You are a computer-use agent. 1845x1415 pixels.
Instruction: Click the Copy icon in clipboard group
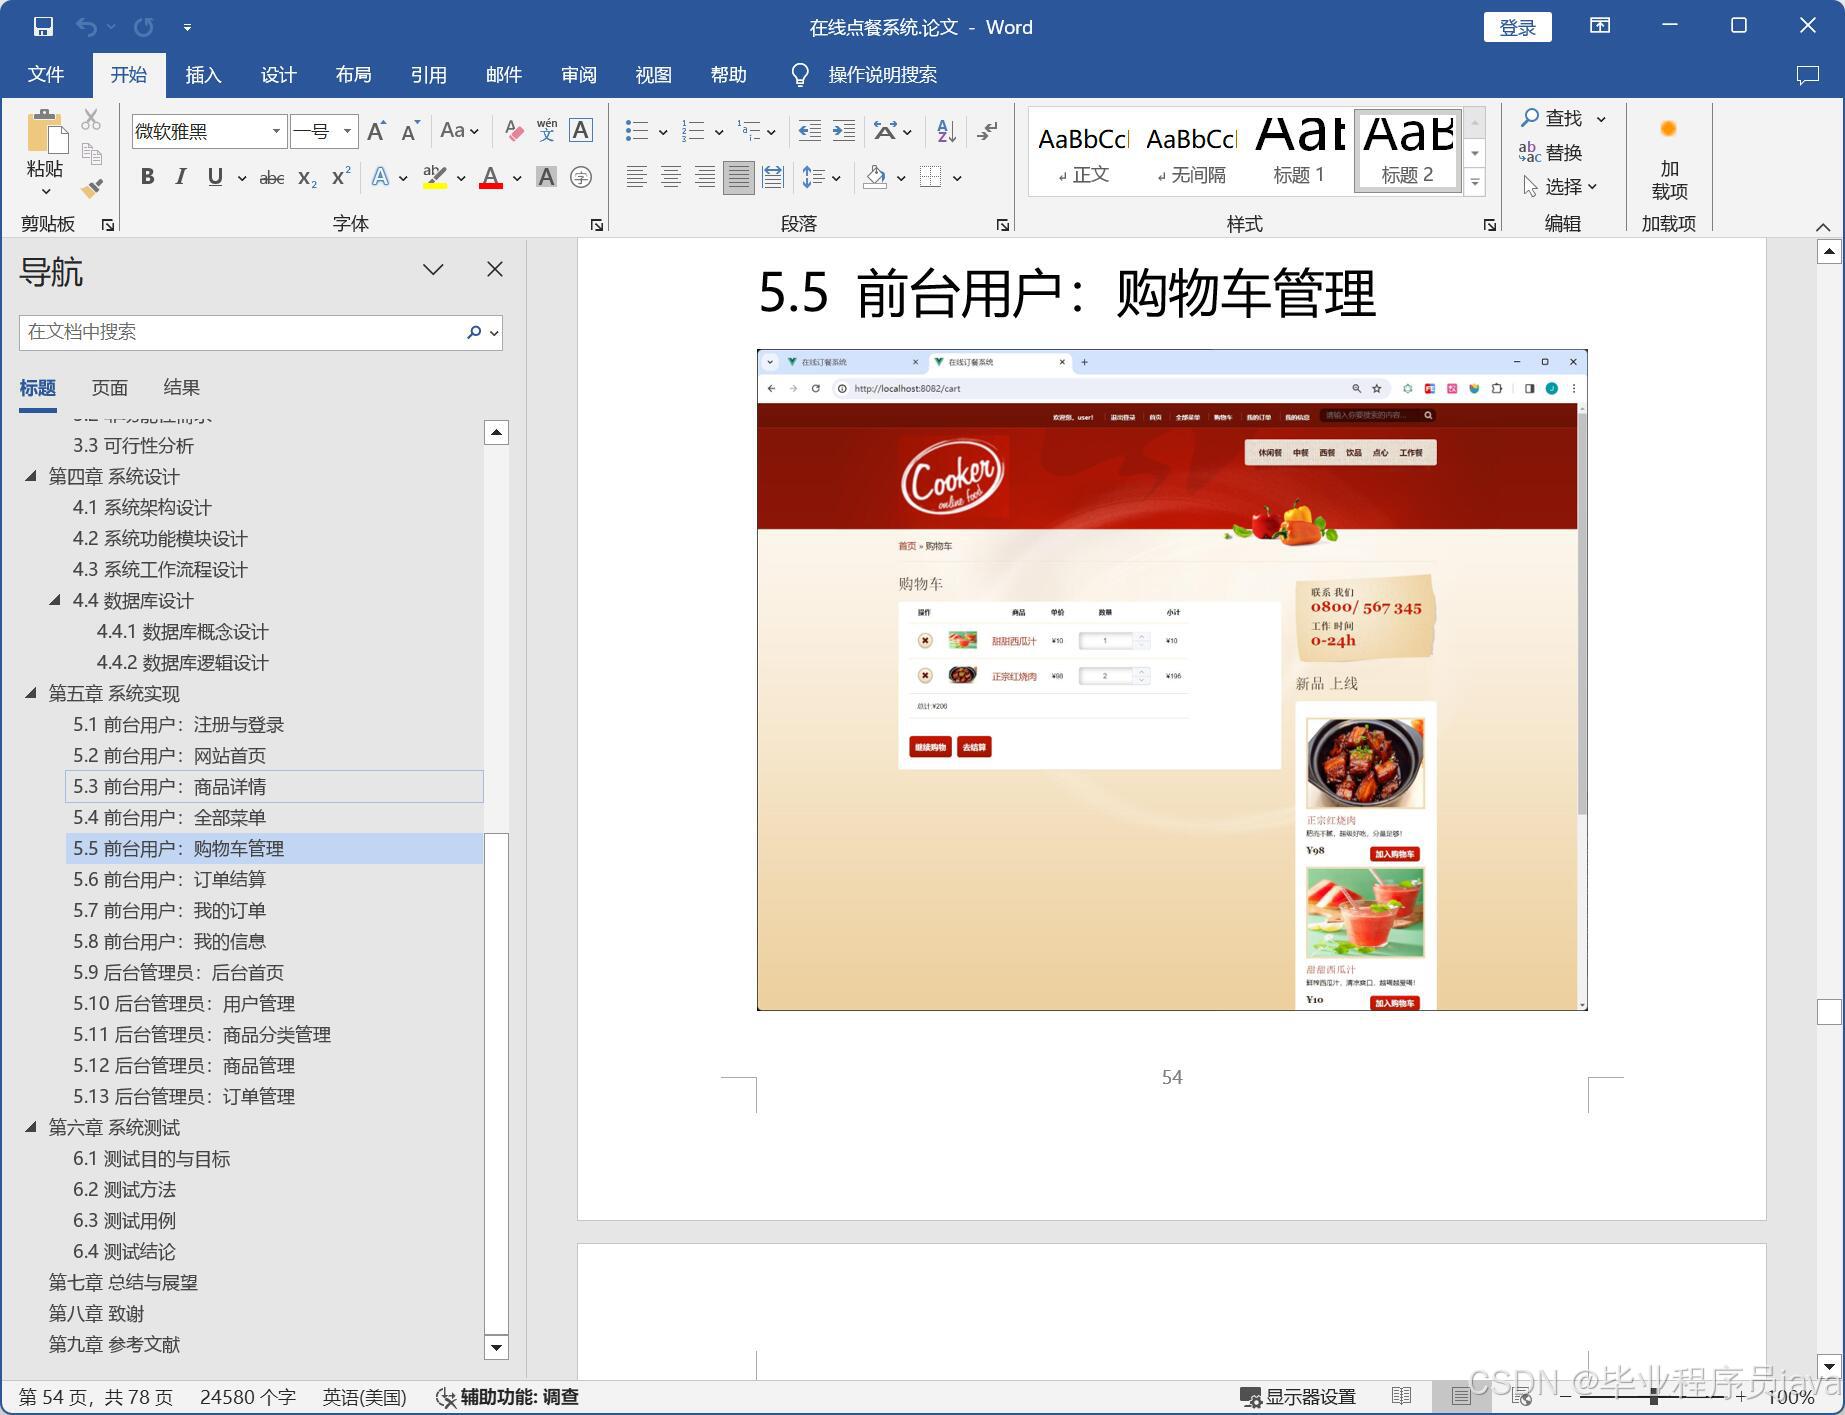tap(91, 154)
